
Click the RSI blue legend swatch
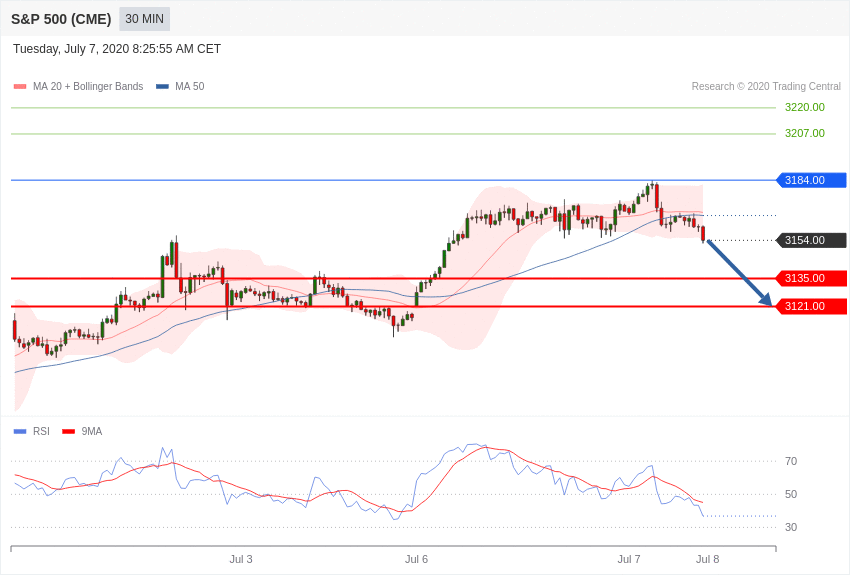[20, 431]
